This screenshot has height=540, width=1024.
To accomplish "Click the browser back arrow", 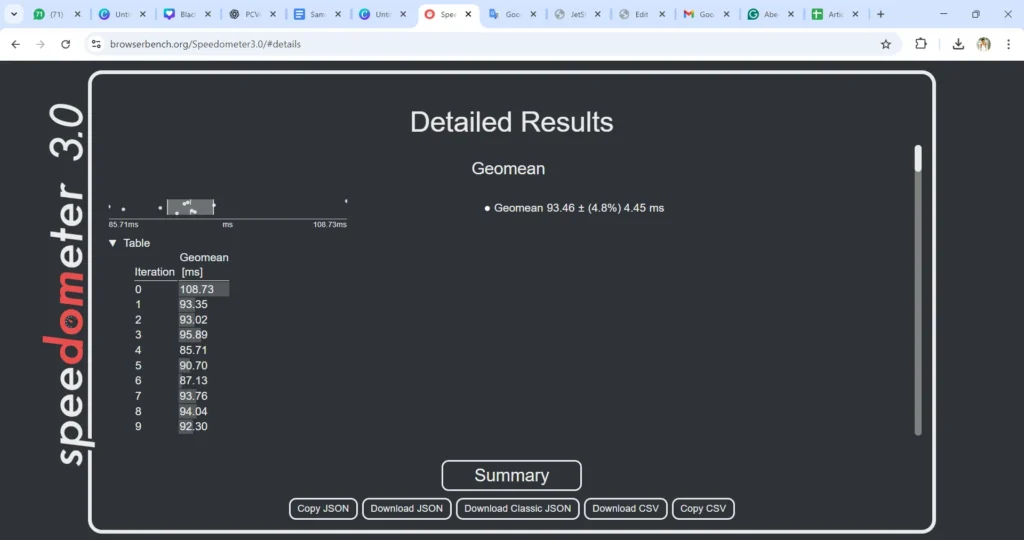I will [16, 44].
